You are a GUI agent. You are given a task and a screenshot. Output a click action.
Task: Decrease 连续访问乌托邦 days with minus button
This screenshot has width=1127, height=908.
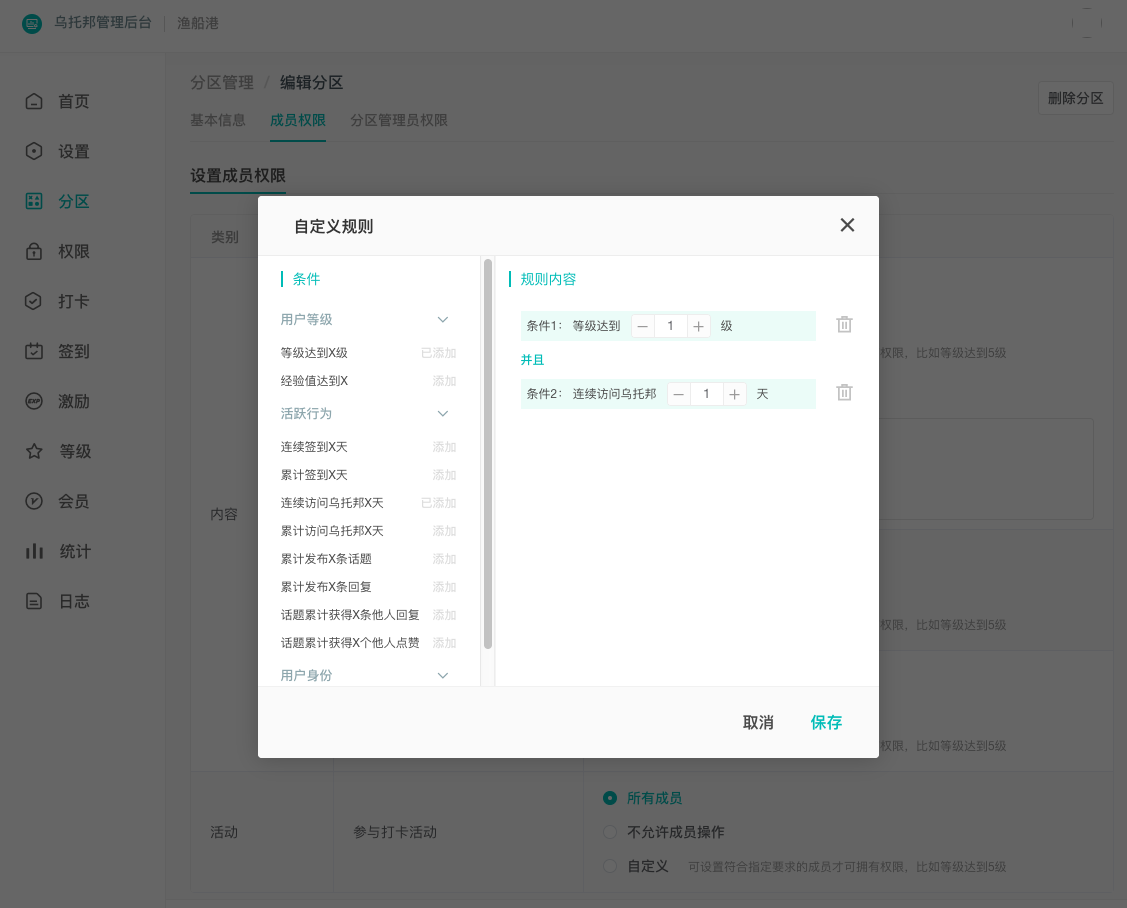tap(678, 394)
